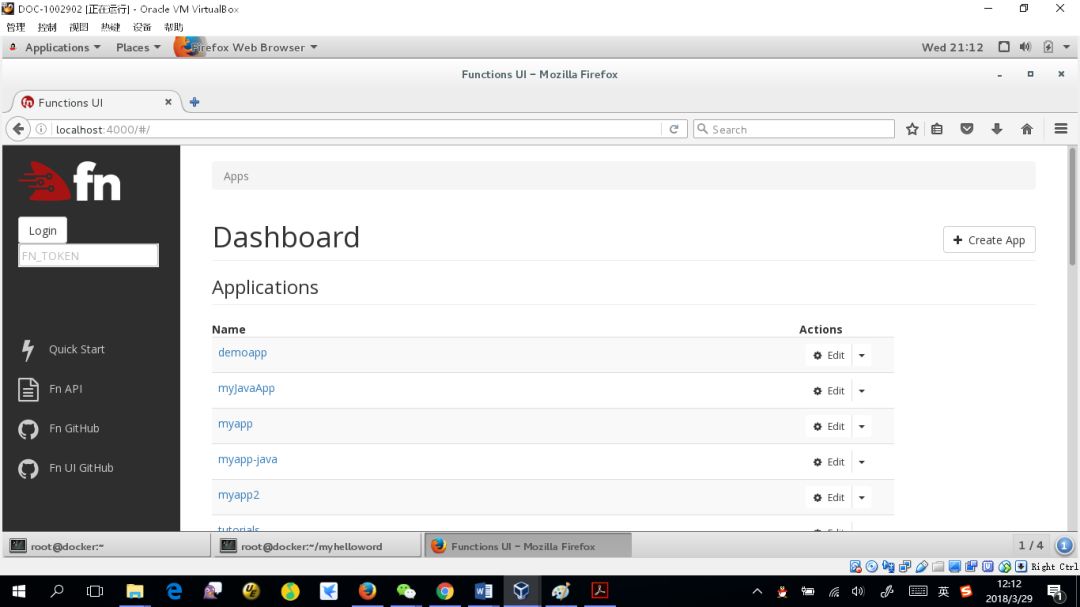Open a new Firefox tab
Image resolution: width=1080 pixels, height=607 pixels.
(x=194, y=102)
